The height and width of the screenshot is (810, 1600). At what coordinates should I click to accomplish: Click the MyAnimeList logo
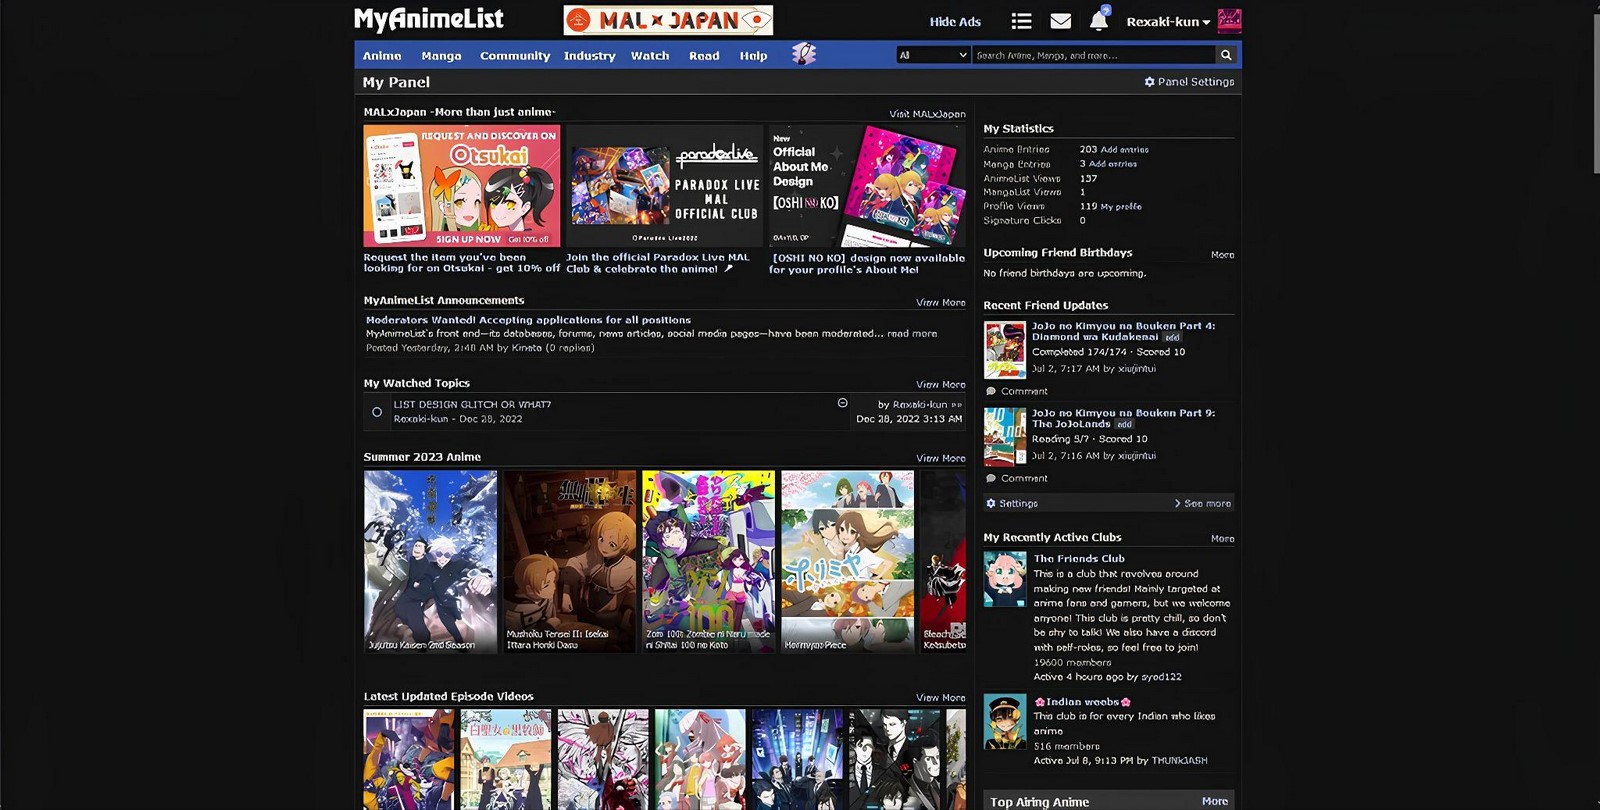429,19
